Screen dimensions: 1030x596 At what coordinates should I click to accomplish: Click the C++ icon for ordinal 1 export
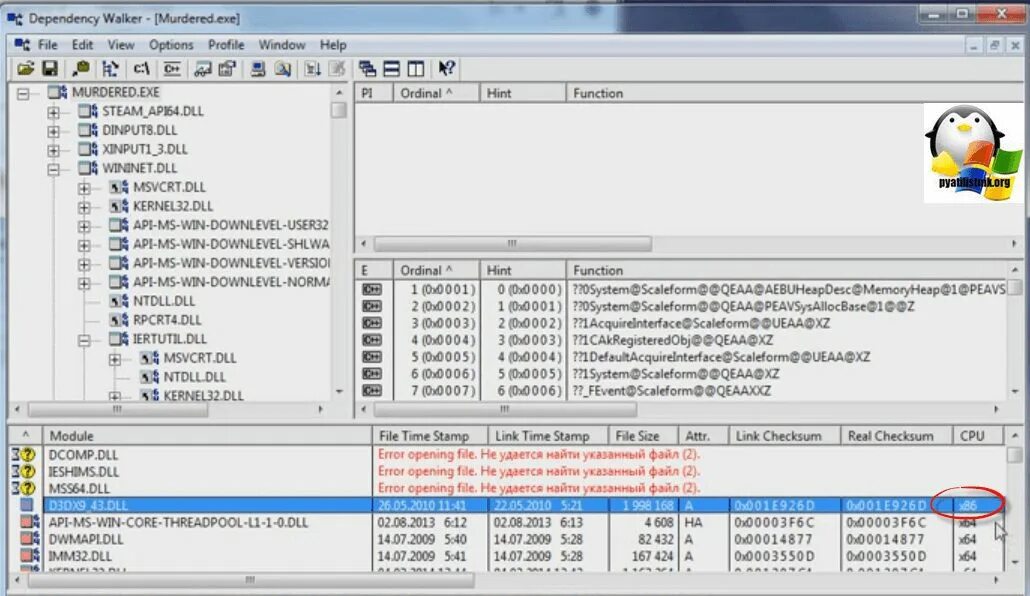[372, 289]
